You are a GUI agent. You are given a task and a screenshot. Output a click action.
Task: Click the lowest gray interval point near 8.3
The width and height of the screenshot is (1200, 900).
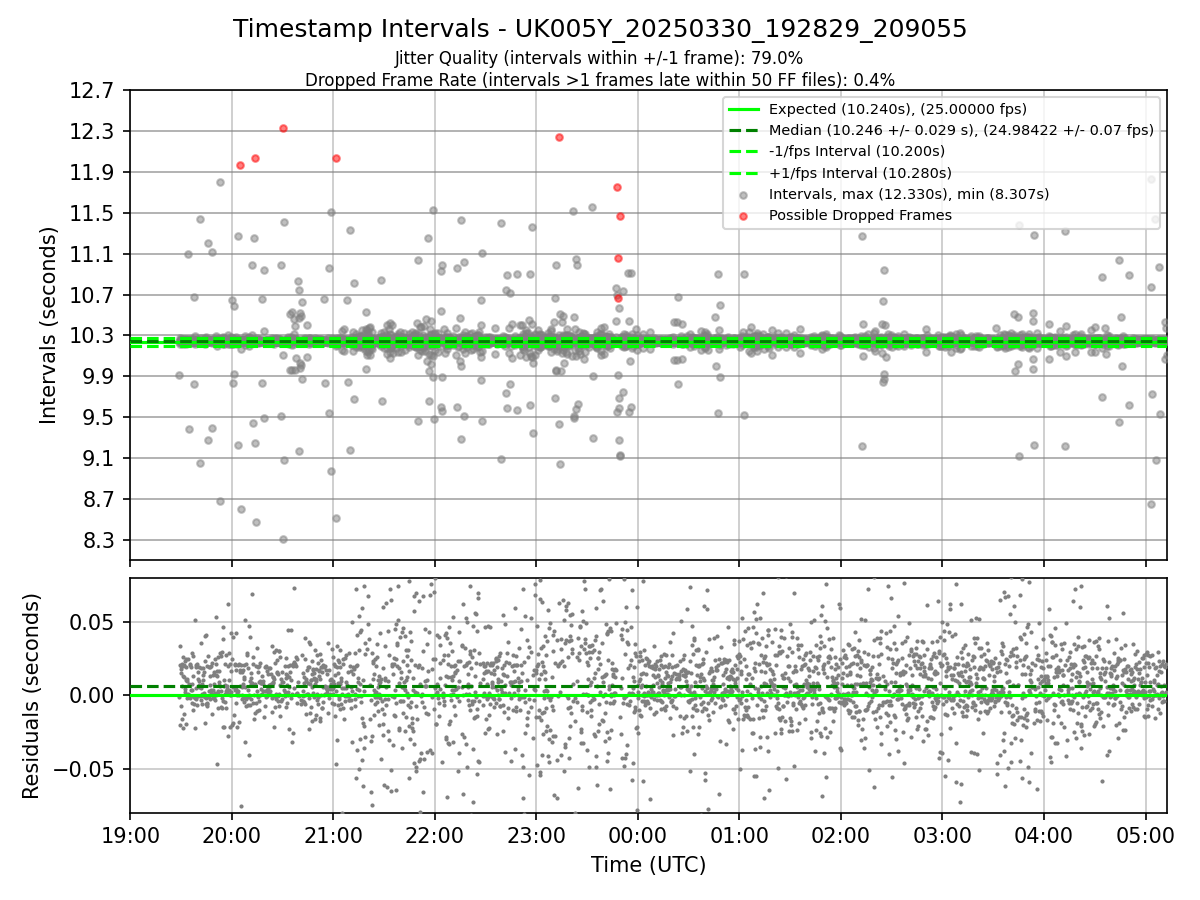coord(283,539)
